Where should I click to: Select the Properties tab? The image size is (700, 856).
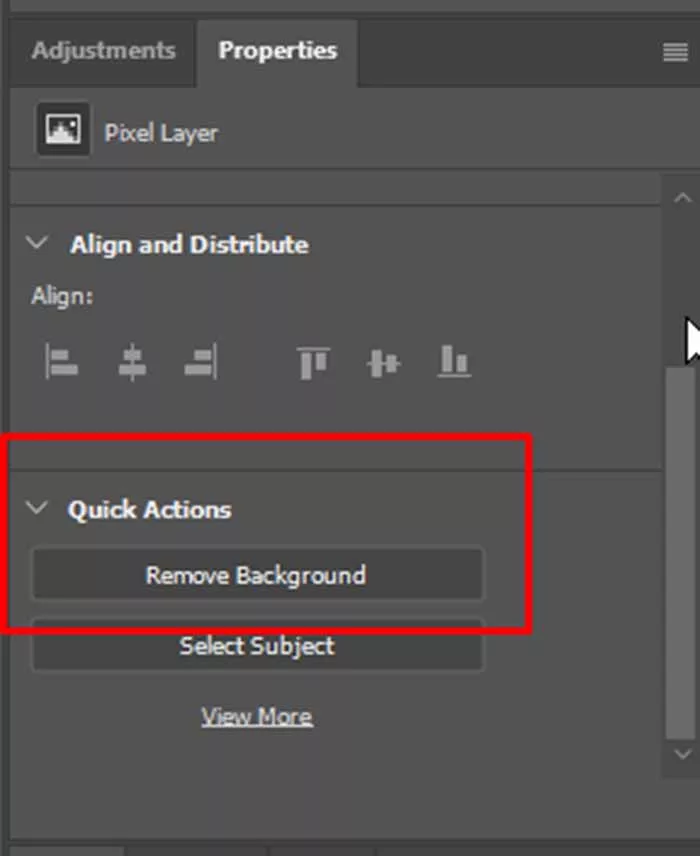tap(277, 51)
